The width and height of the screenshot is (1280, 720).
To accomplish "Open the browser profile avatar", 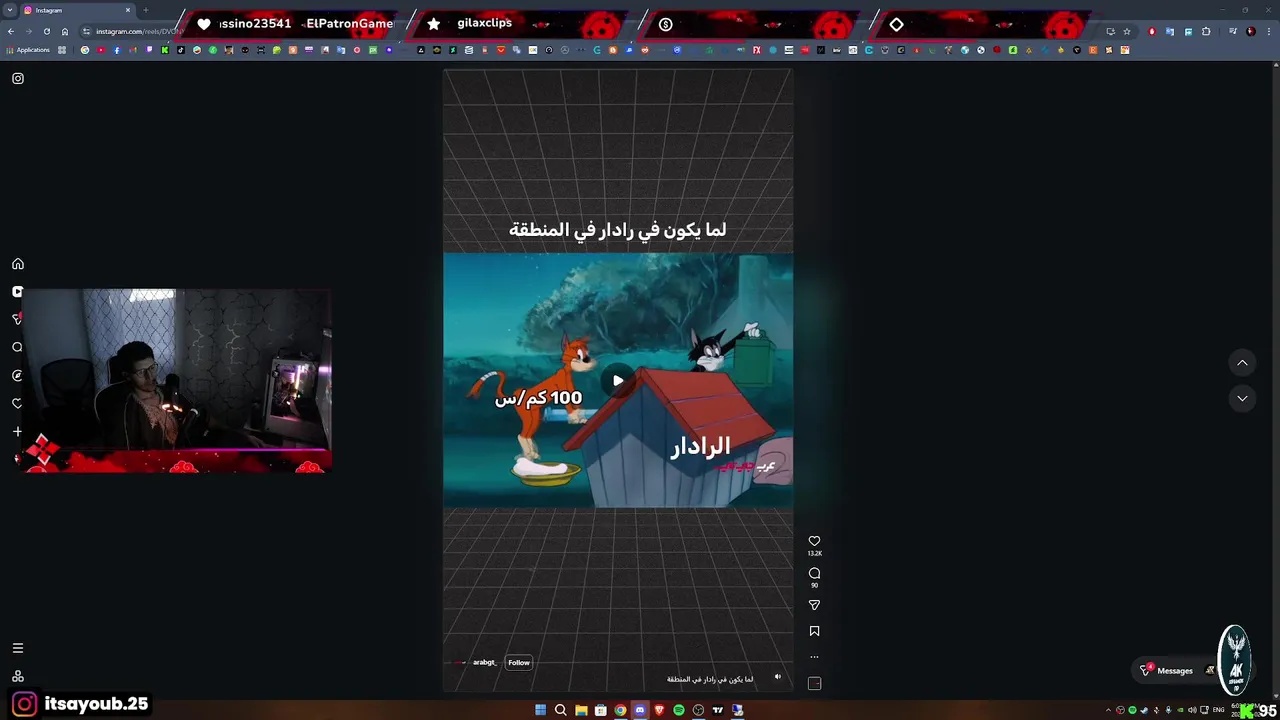I will point(1251,31).
